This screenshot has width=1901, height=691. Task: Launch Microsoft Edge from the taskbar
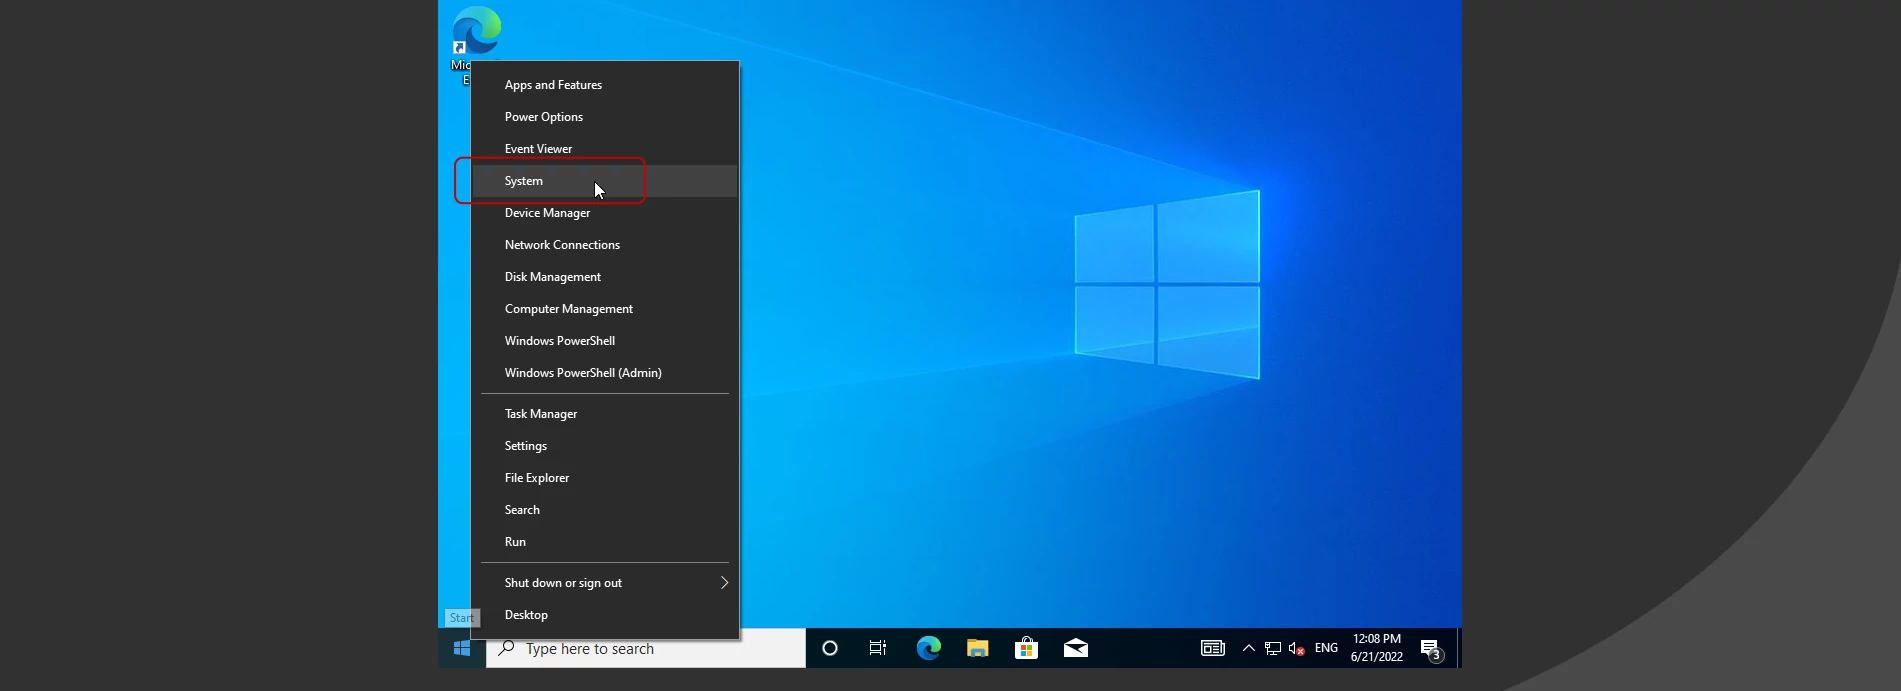tap(929, 648)
